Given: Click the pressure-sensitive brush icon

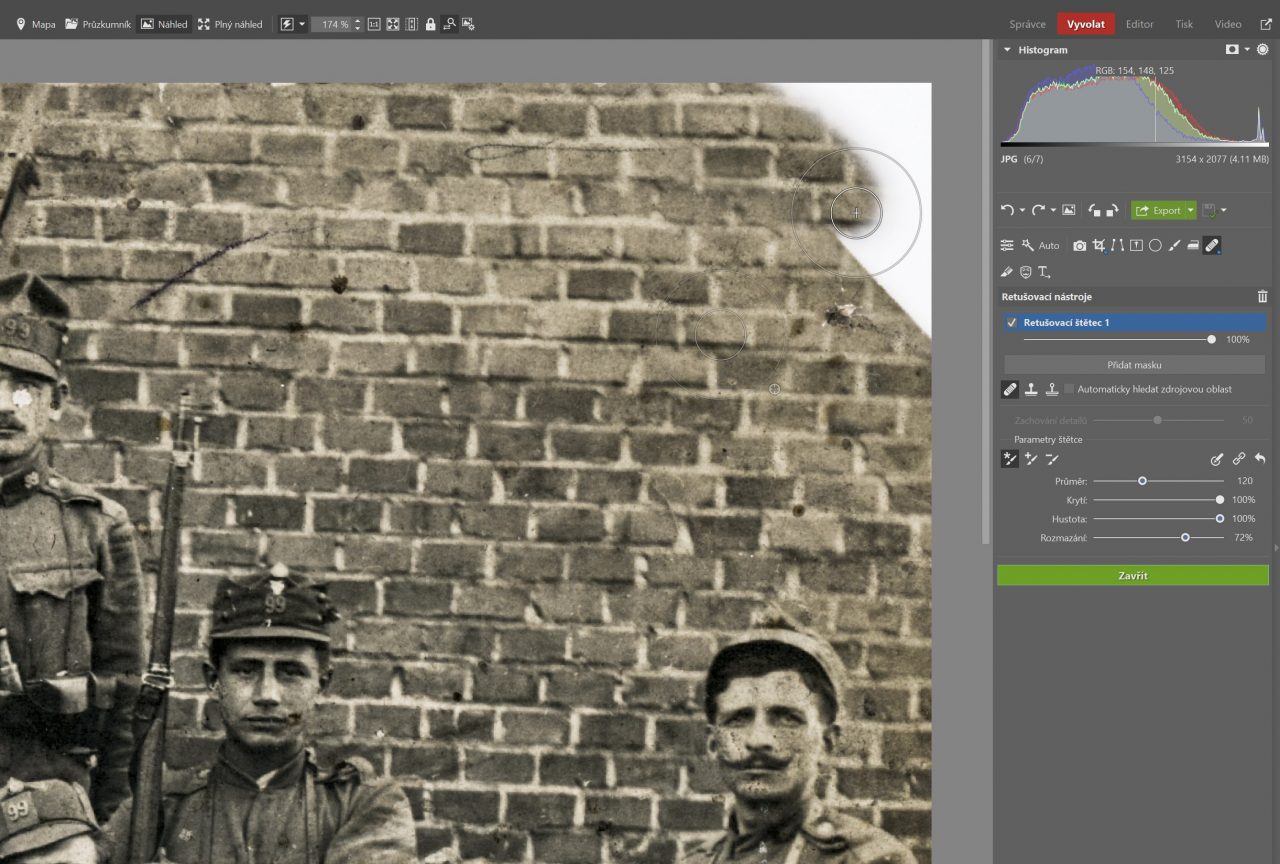Looking at the screenshot, I should pos(1217,459).
